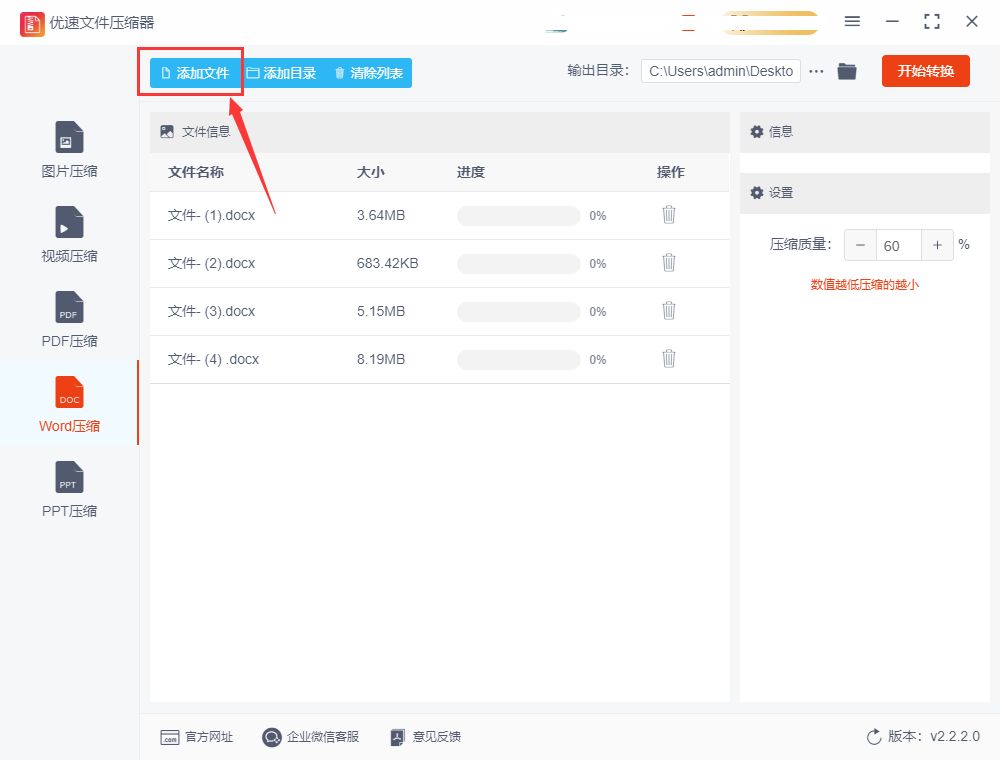Contact 企业微信客服
Viewport: 1000px width, 760px height.
(311, 737)
